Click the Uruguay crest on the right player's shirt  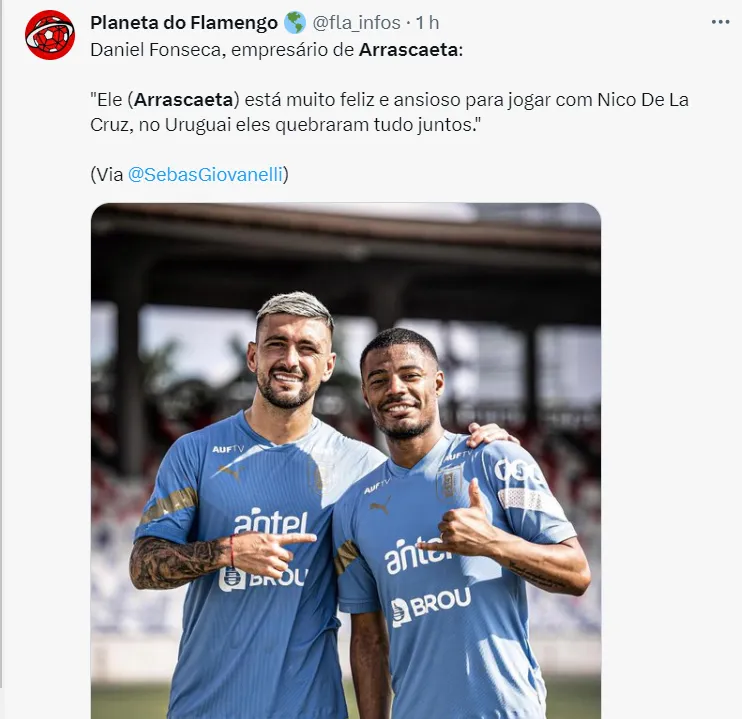[449, 482]
